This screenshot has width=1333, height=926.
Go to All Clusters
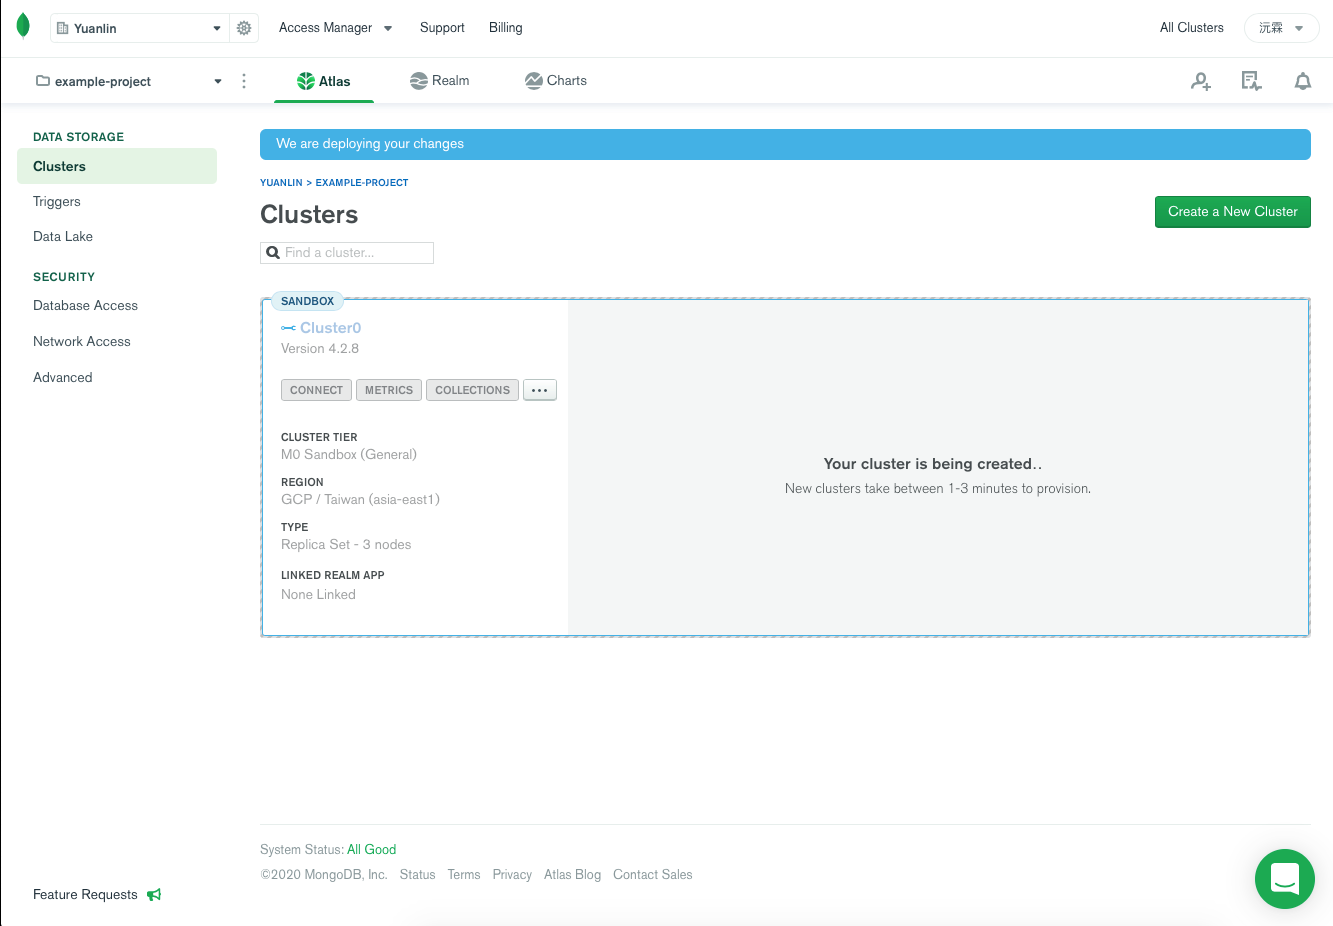coord(1191,28)
